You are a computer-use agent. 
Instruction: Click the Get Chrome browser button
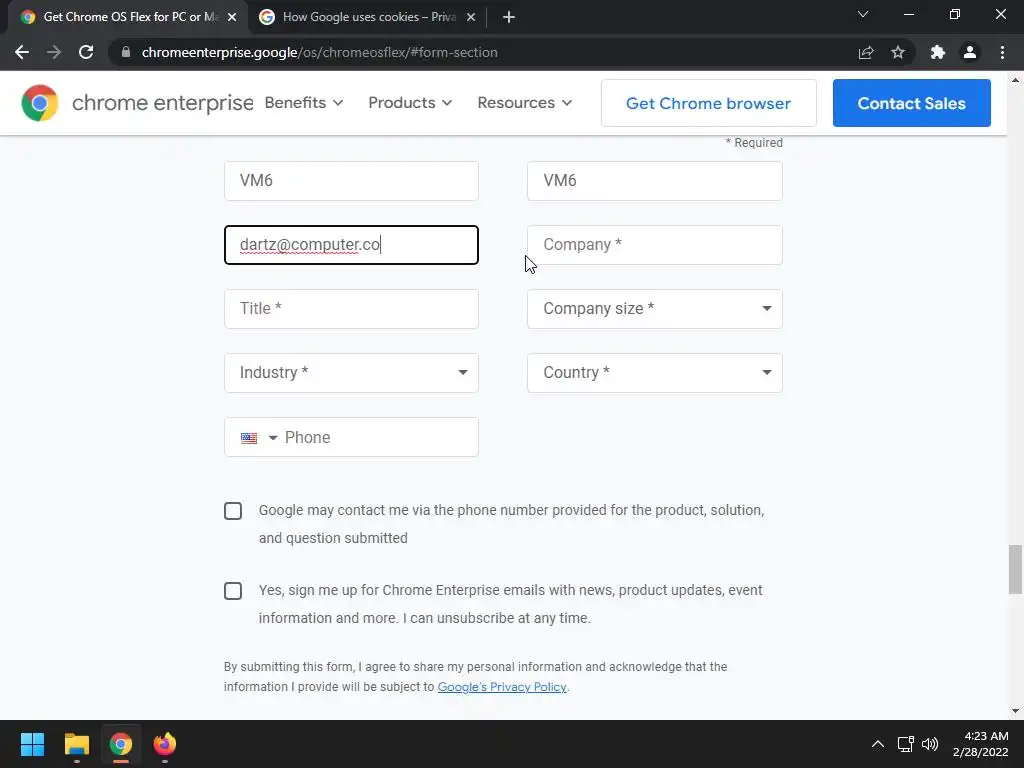coord(709,103)
